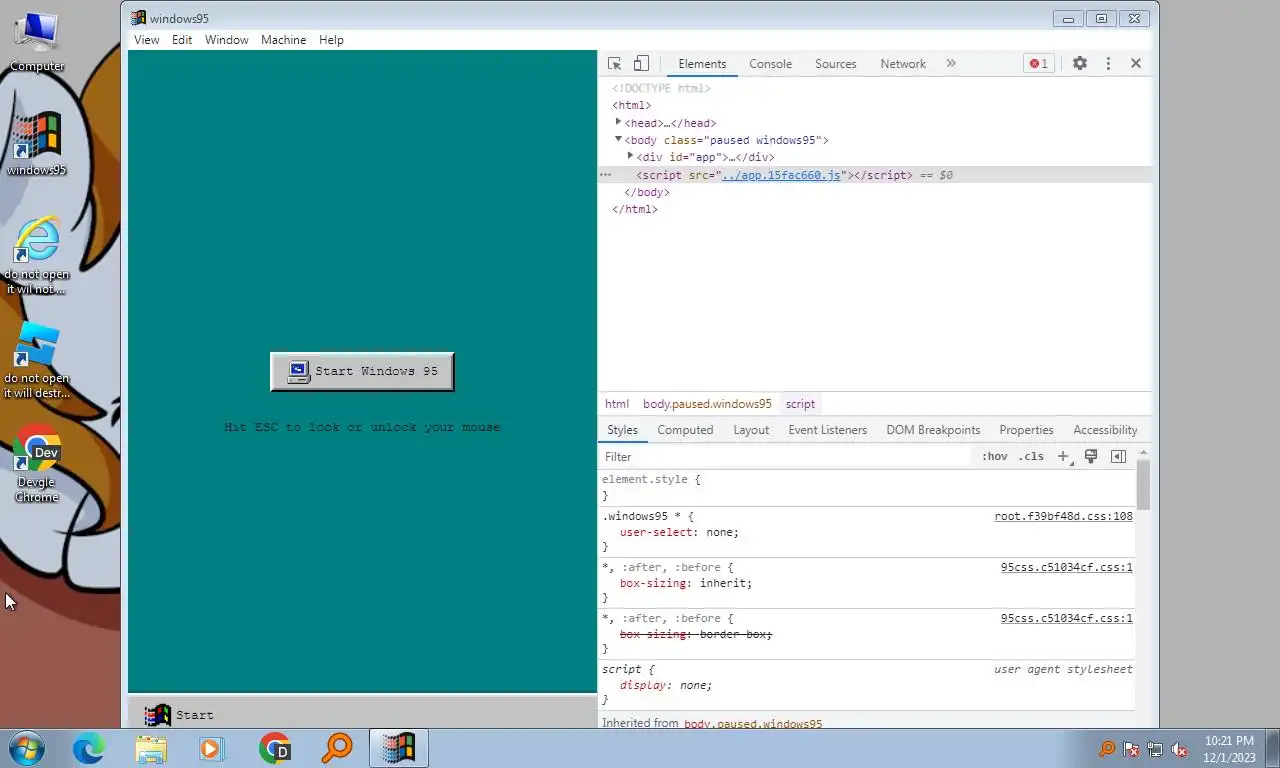Switch to the Sources tab
Viewport: 1280px width, 768px height.
(836, 63)
